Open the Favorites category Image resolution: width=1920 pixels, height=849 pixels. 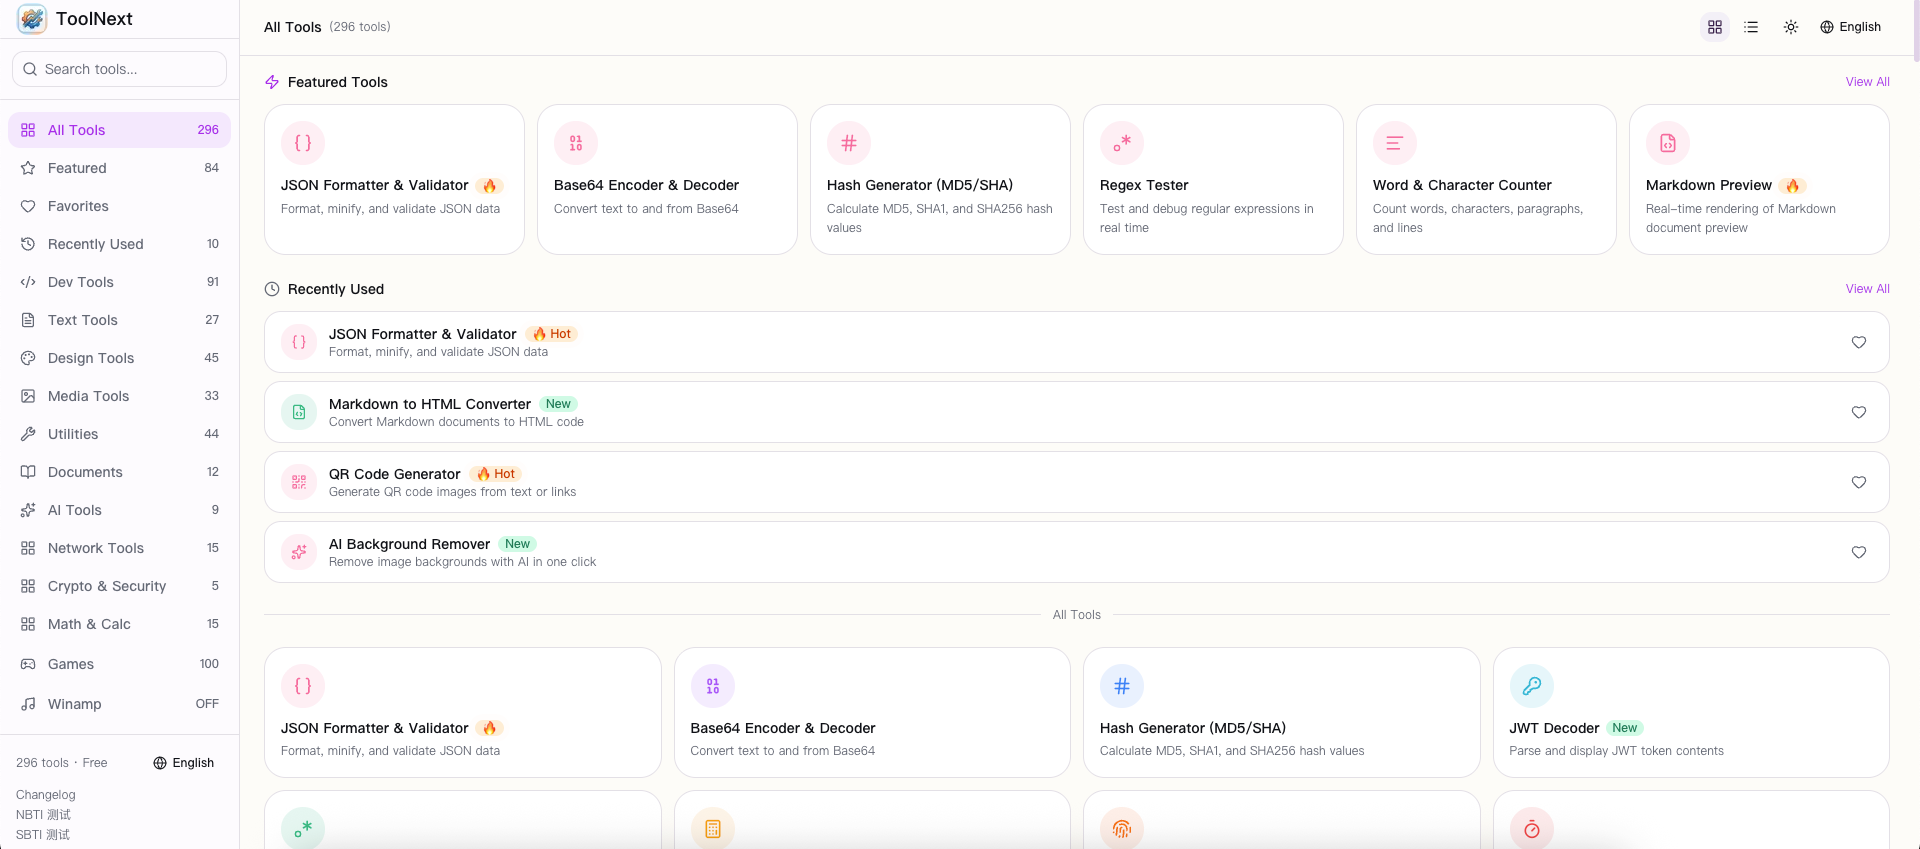(120, 206)
